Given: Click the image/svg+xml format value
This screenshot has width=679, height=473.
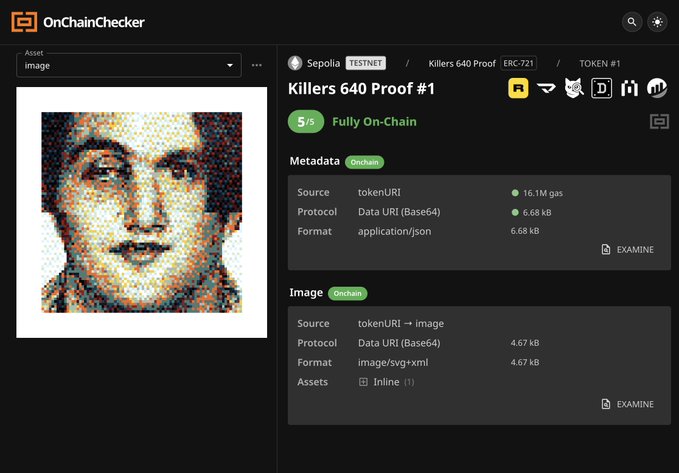Looking at the screenshot, I should (393, 363).
